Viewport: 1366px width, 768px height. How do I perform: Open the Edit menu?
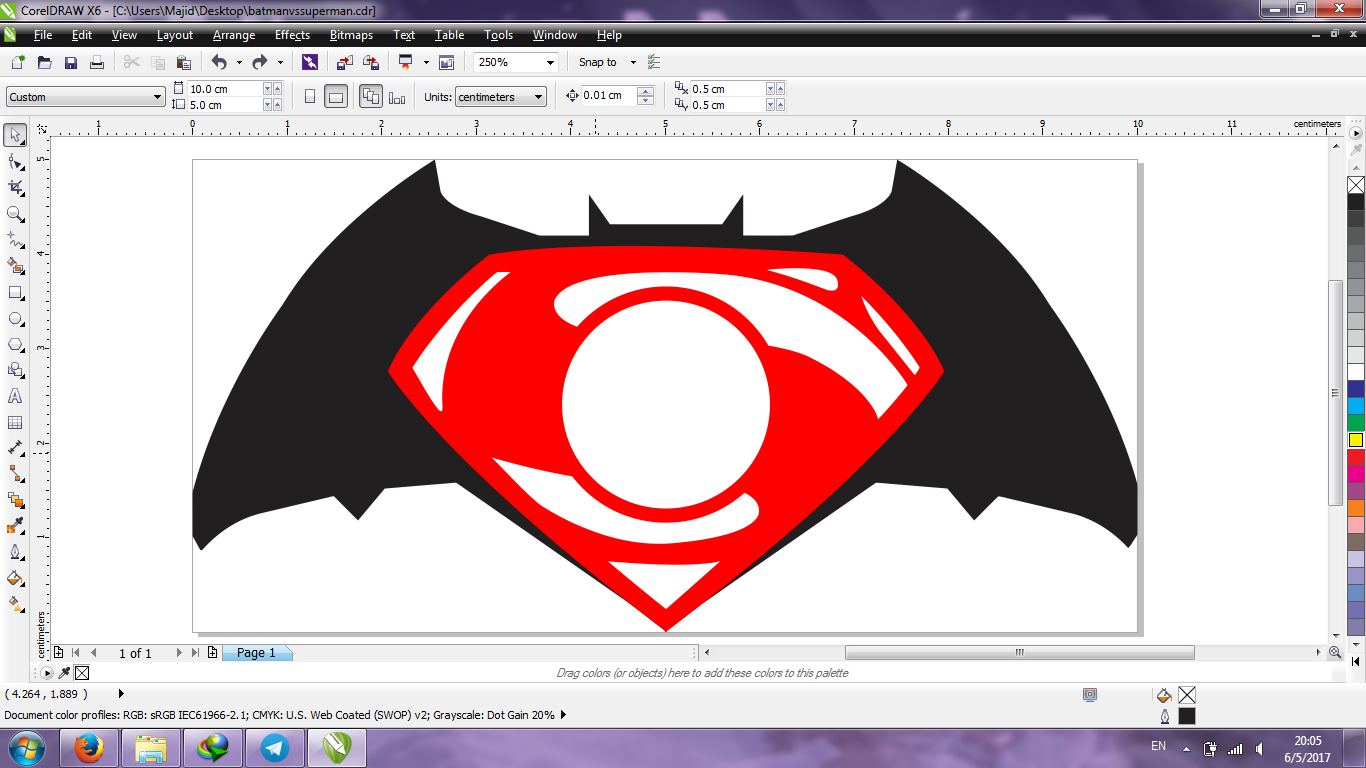(x=82, y=35)
